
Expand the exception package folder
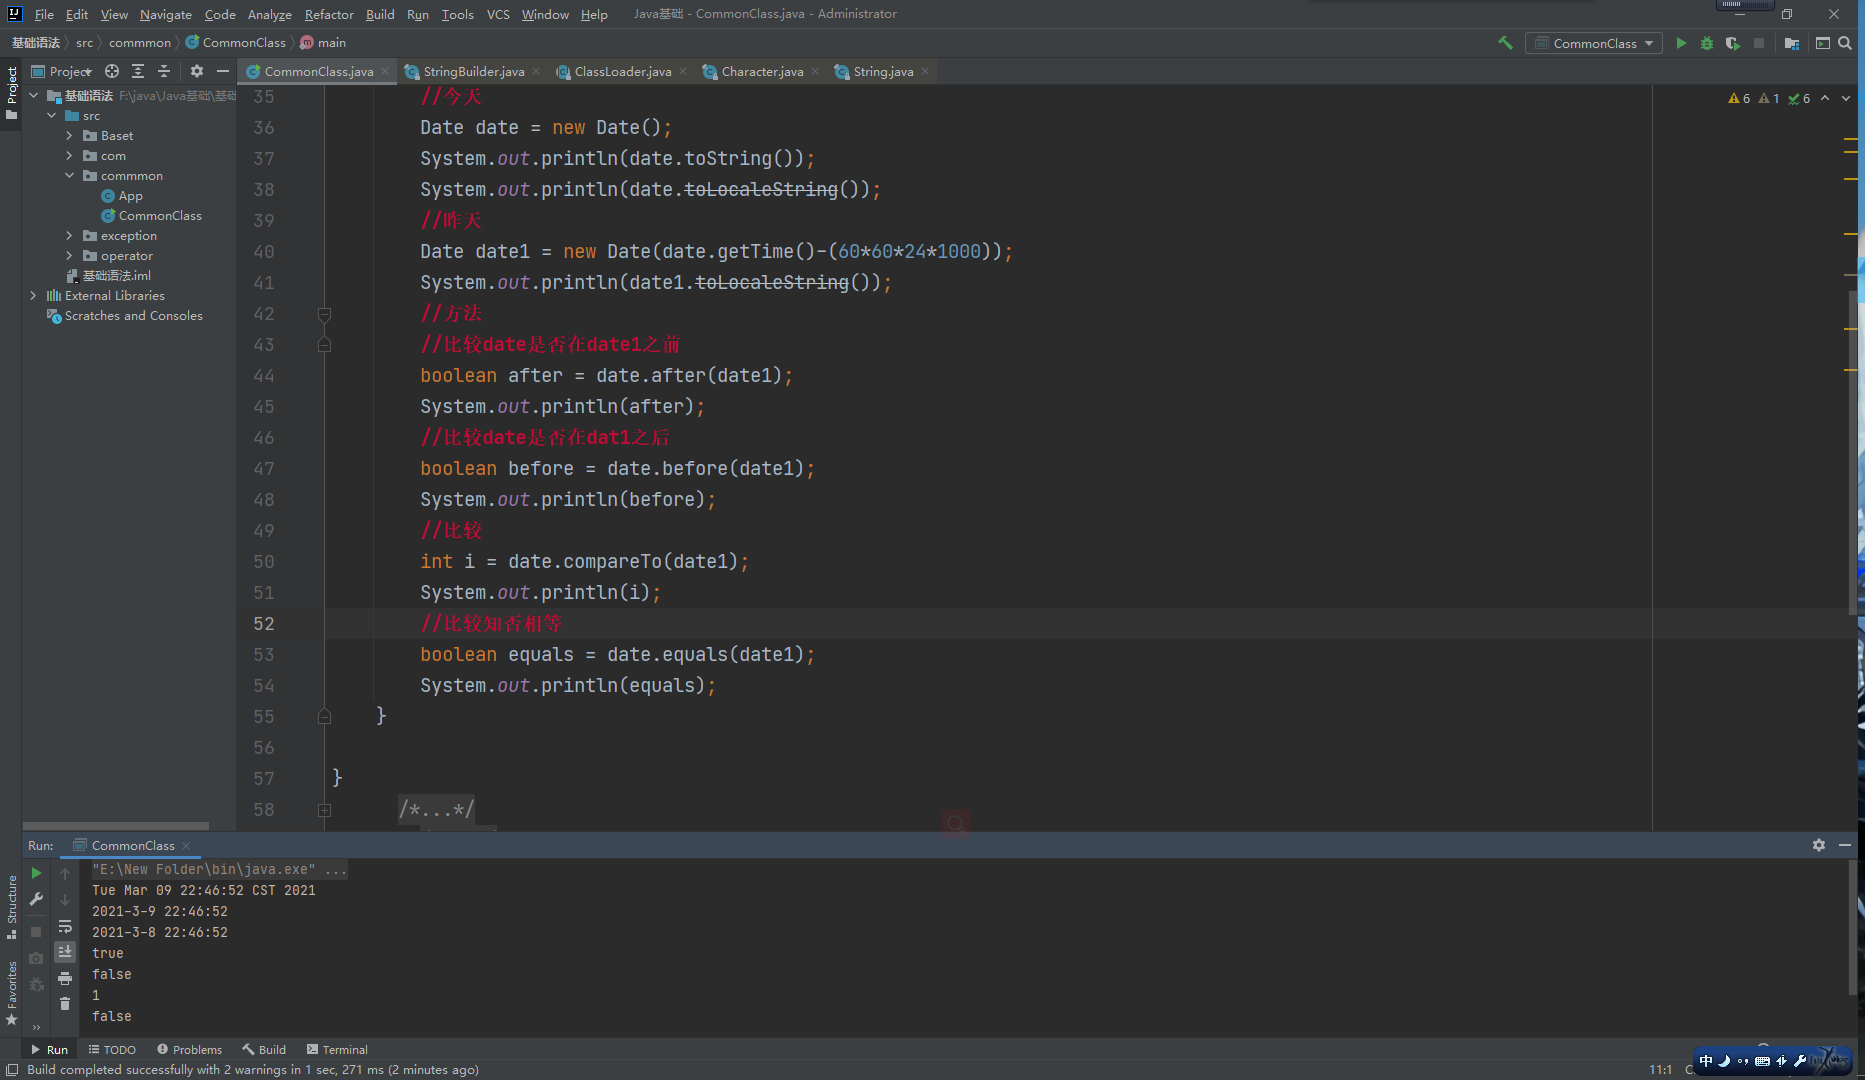(69, 236)
